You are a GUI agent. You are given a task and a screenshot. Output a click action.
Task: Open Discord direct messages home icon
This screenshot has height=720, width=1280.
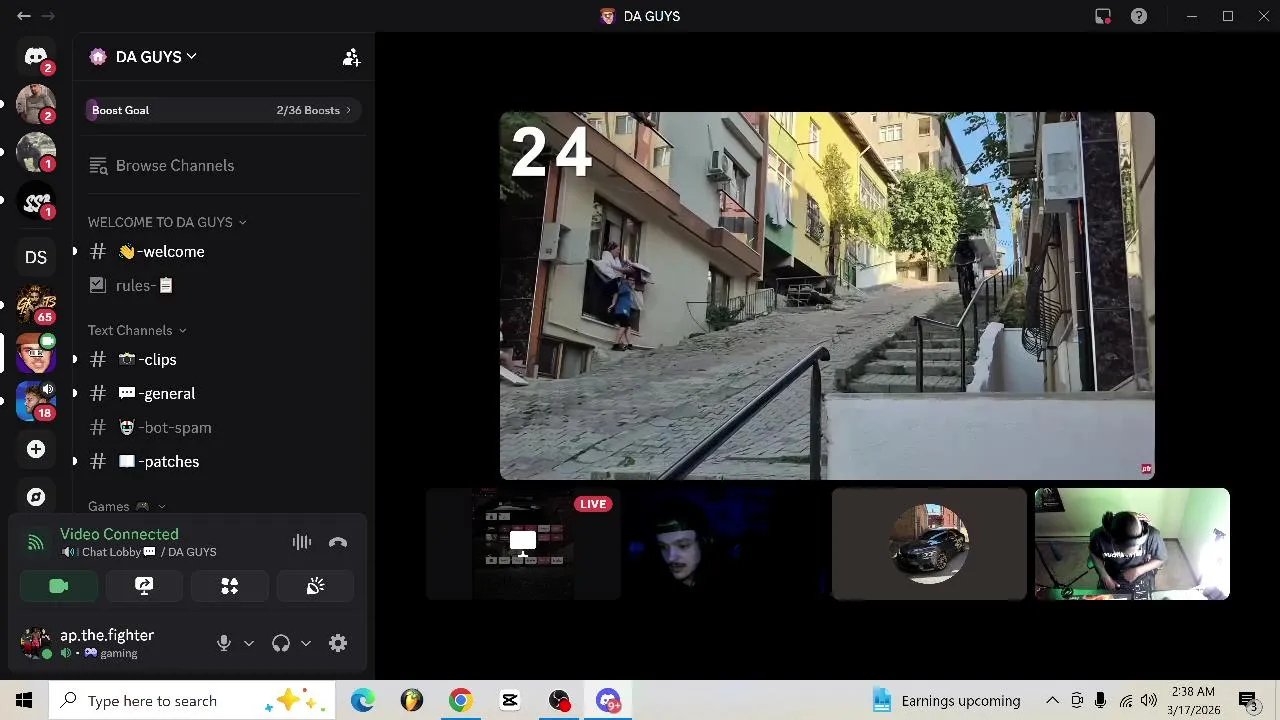pos(36,56)
